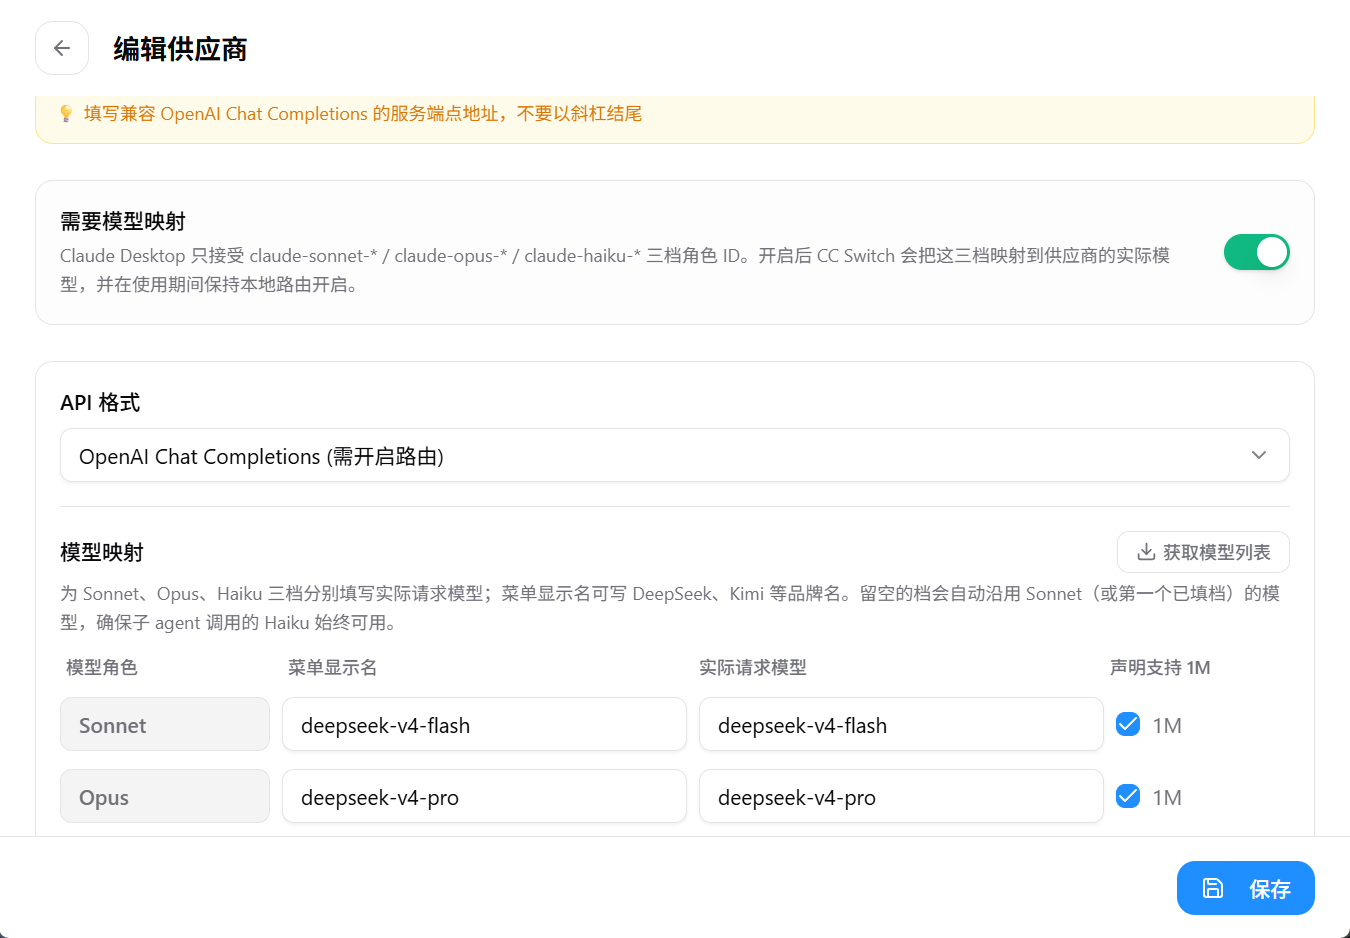Open the API 格式 dropdown
The height and width of the screenshot is (938, 1350).
point(675,455)
